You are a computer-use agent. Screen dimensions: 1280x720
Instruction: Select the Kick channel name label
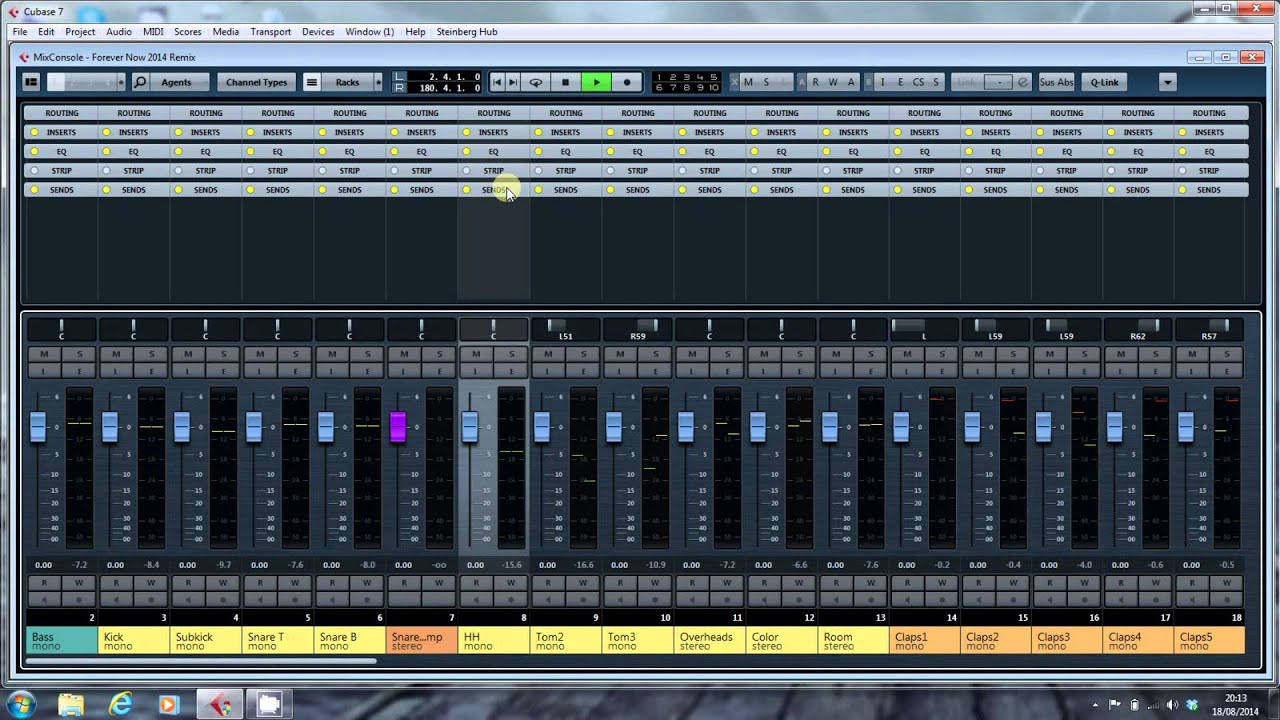(133, 640)
